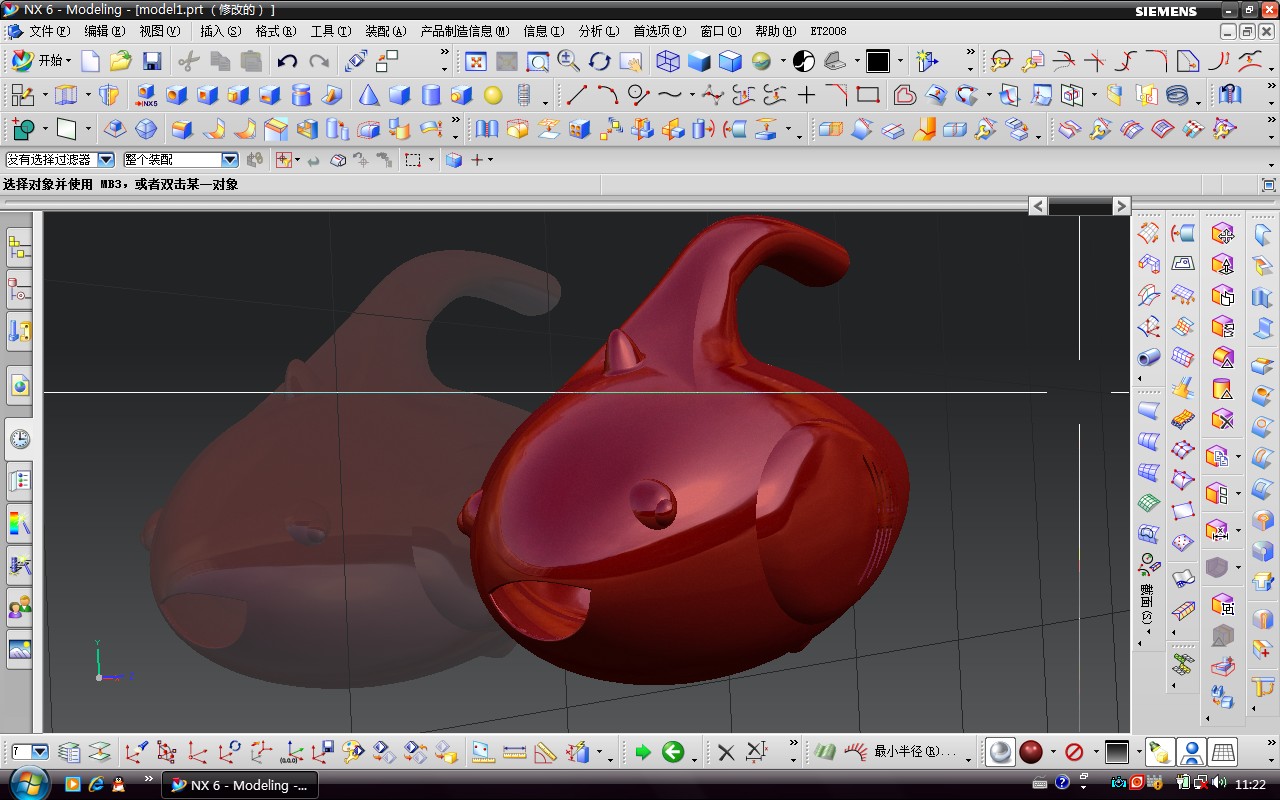Click the green back arrow icon
Image resolution: width=1280 pixels, height=800 pixels.
(673, 752)
